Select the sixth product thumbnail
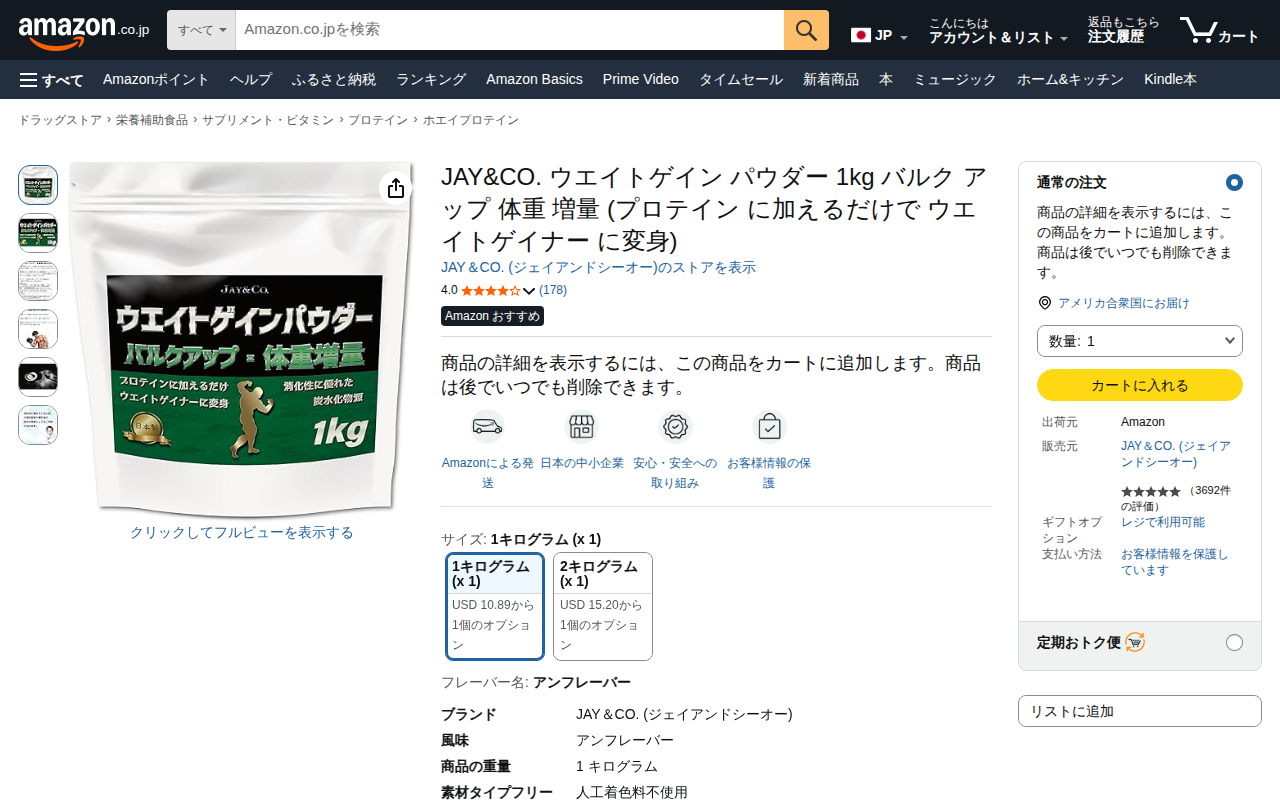1280x800 pixels. pos(38,425)
